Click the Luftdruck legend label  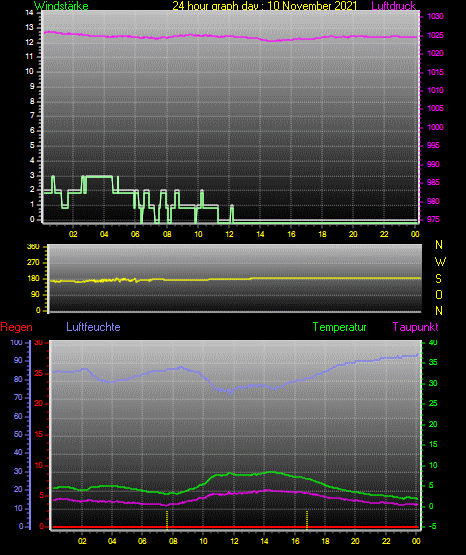tap(393, 6)
